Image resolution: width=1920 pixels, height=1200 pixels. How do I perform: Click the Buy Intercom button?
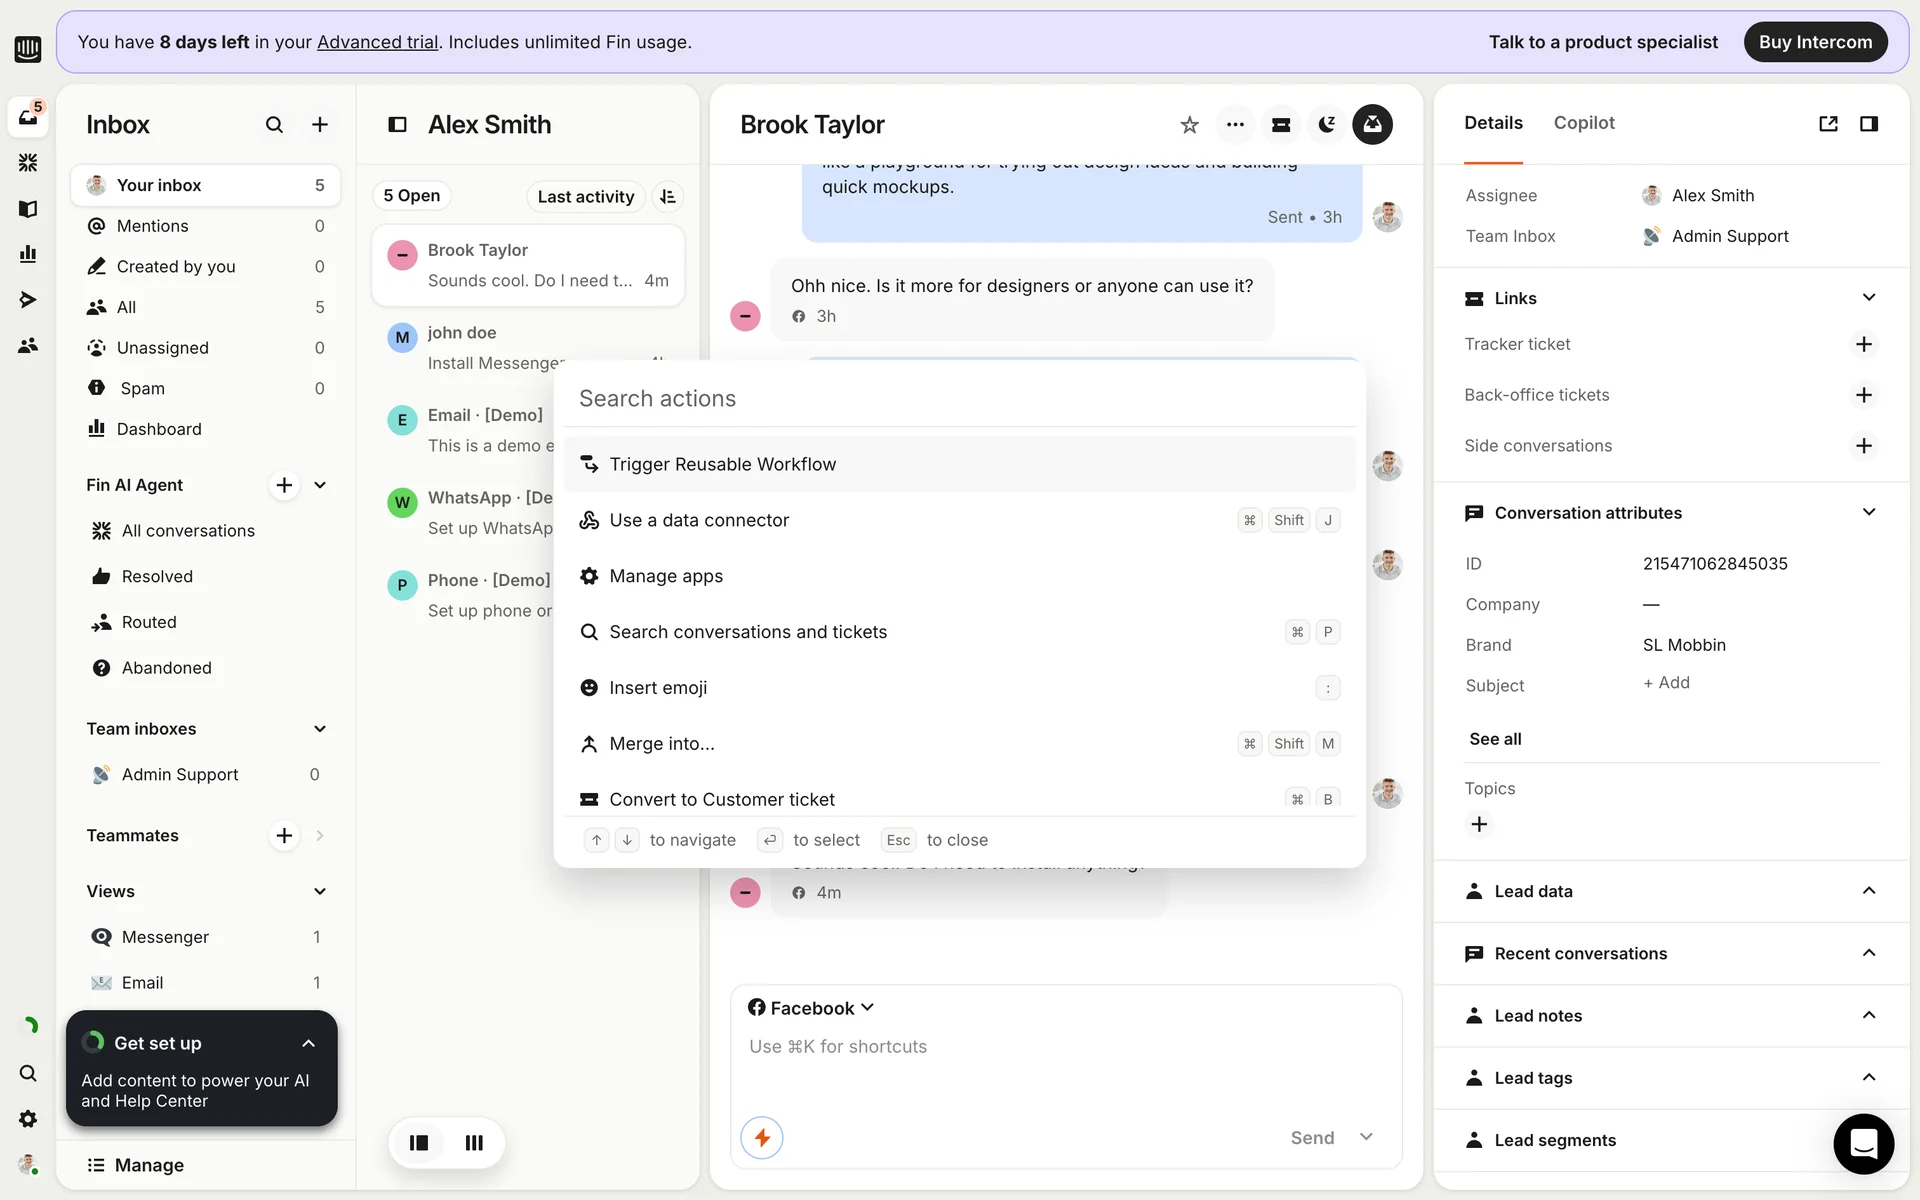pos(1814,42)
